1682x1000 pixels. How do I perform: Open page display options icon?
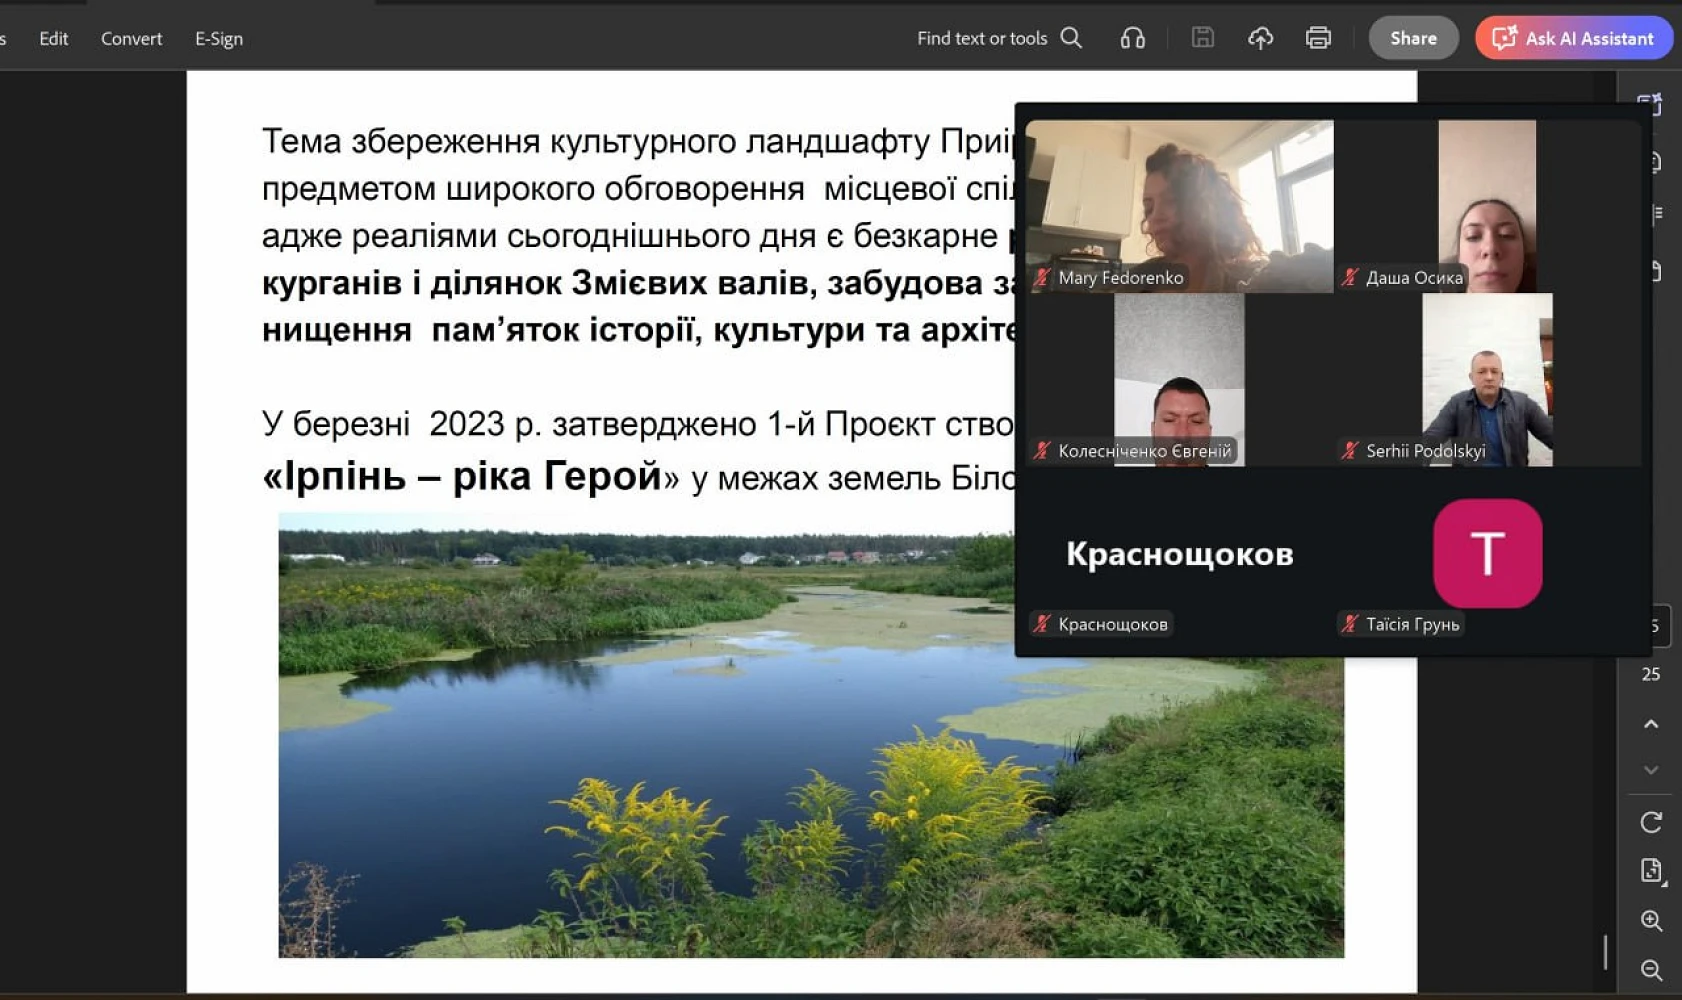click(x=1651, y=871)
